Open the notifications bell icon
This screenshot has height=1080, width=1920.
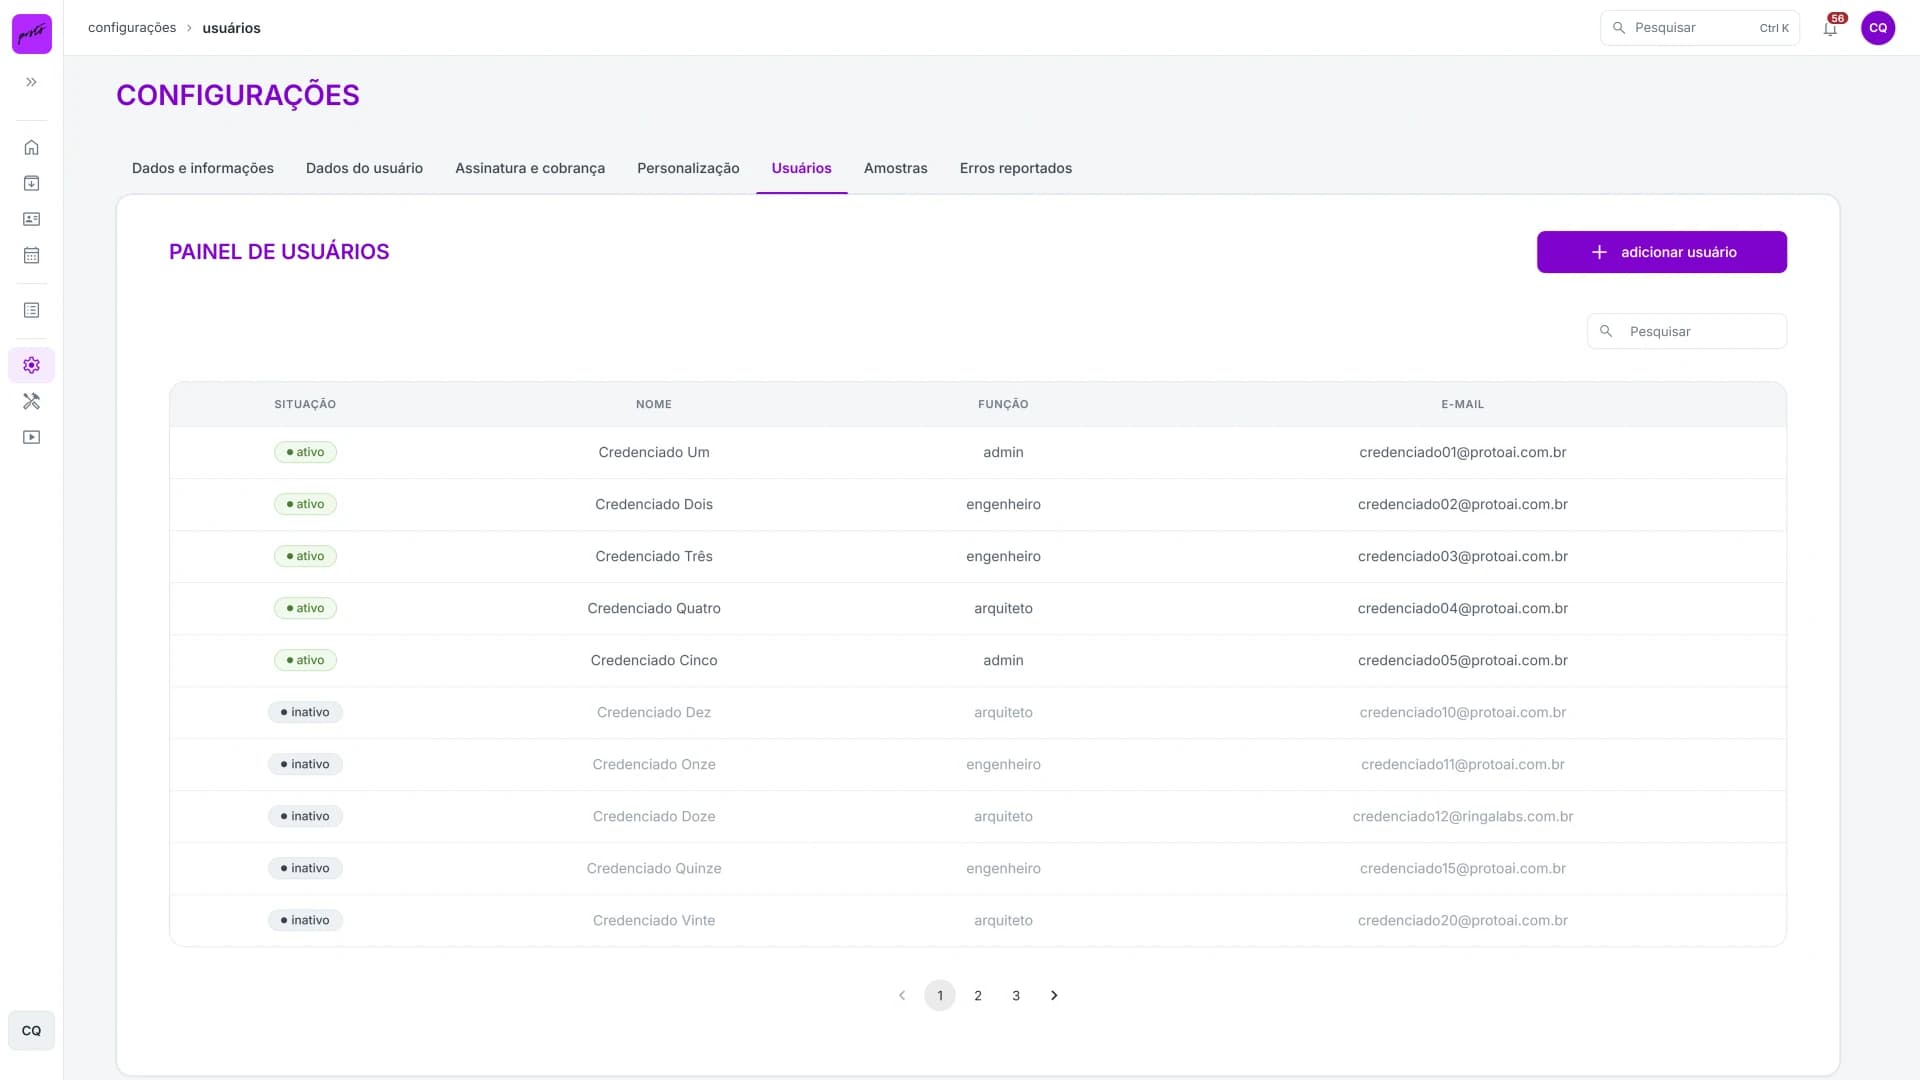pyautogui.click(x=1830, y=28)
